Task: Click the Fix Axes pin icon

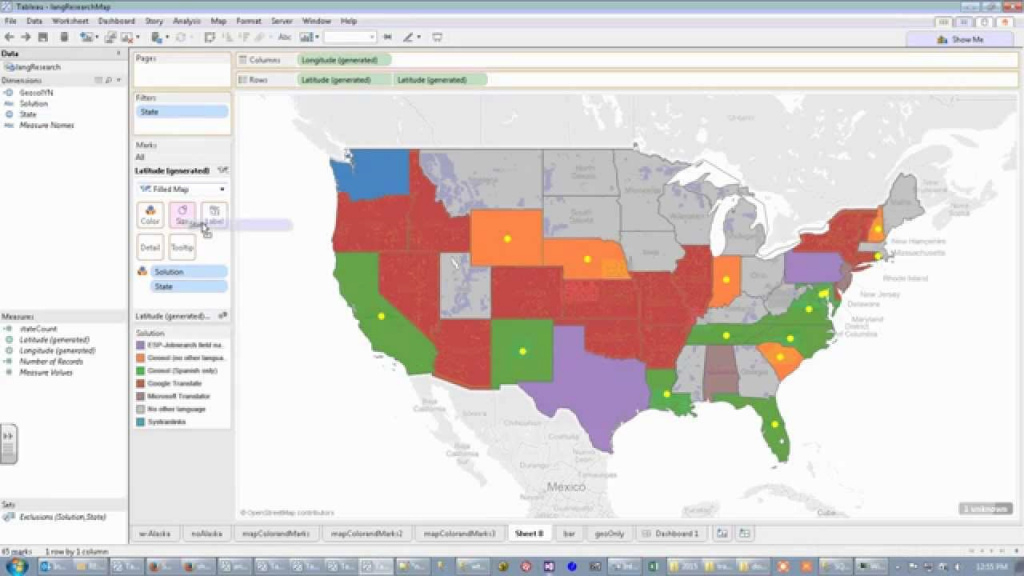Action: coord(387,37)
